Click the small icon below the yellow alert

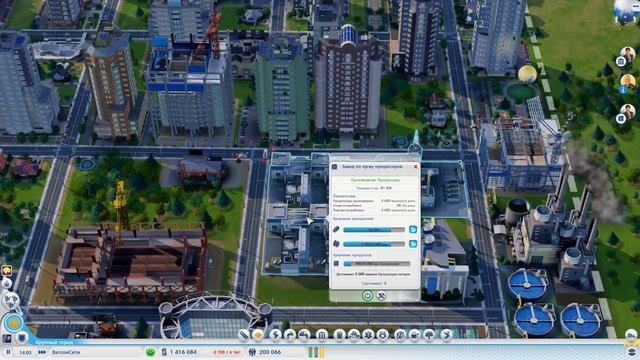click(7, 283)
